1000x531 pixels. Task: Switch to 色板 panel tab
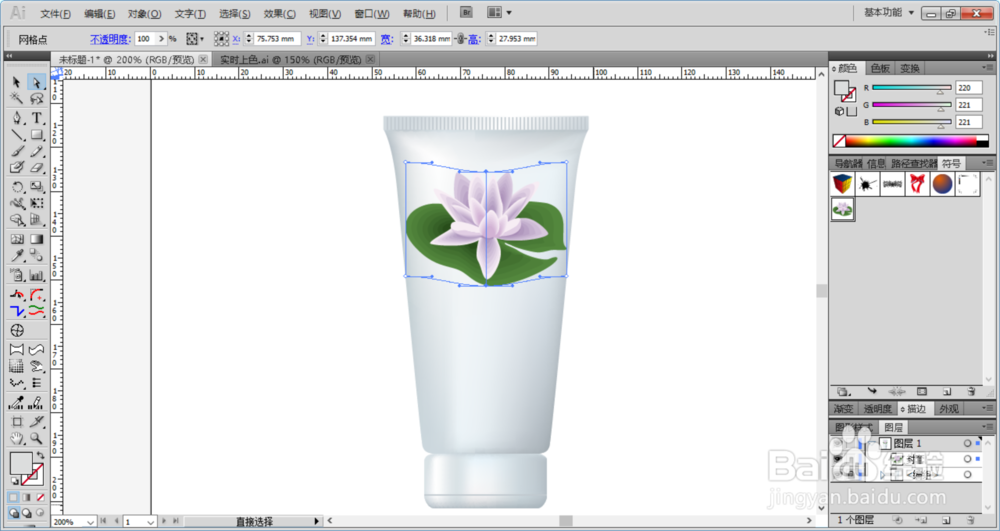[x=880, y=68]
